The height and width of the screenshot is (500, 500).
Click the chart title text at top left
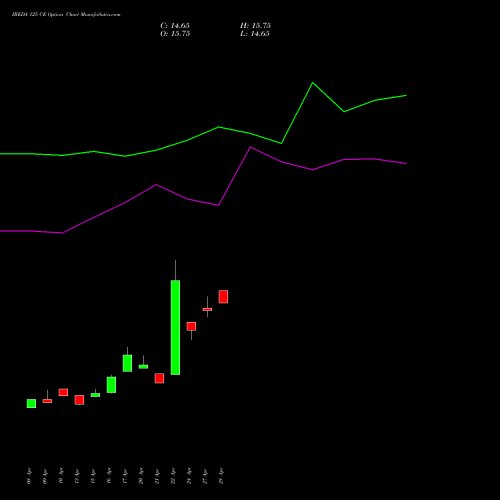(x=66, y=15)
